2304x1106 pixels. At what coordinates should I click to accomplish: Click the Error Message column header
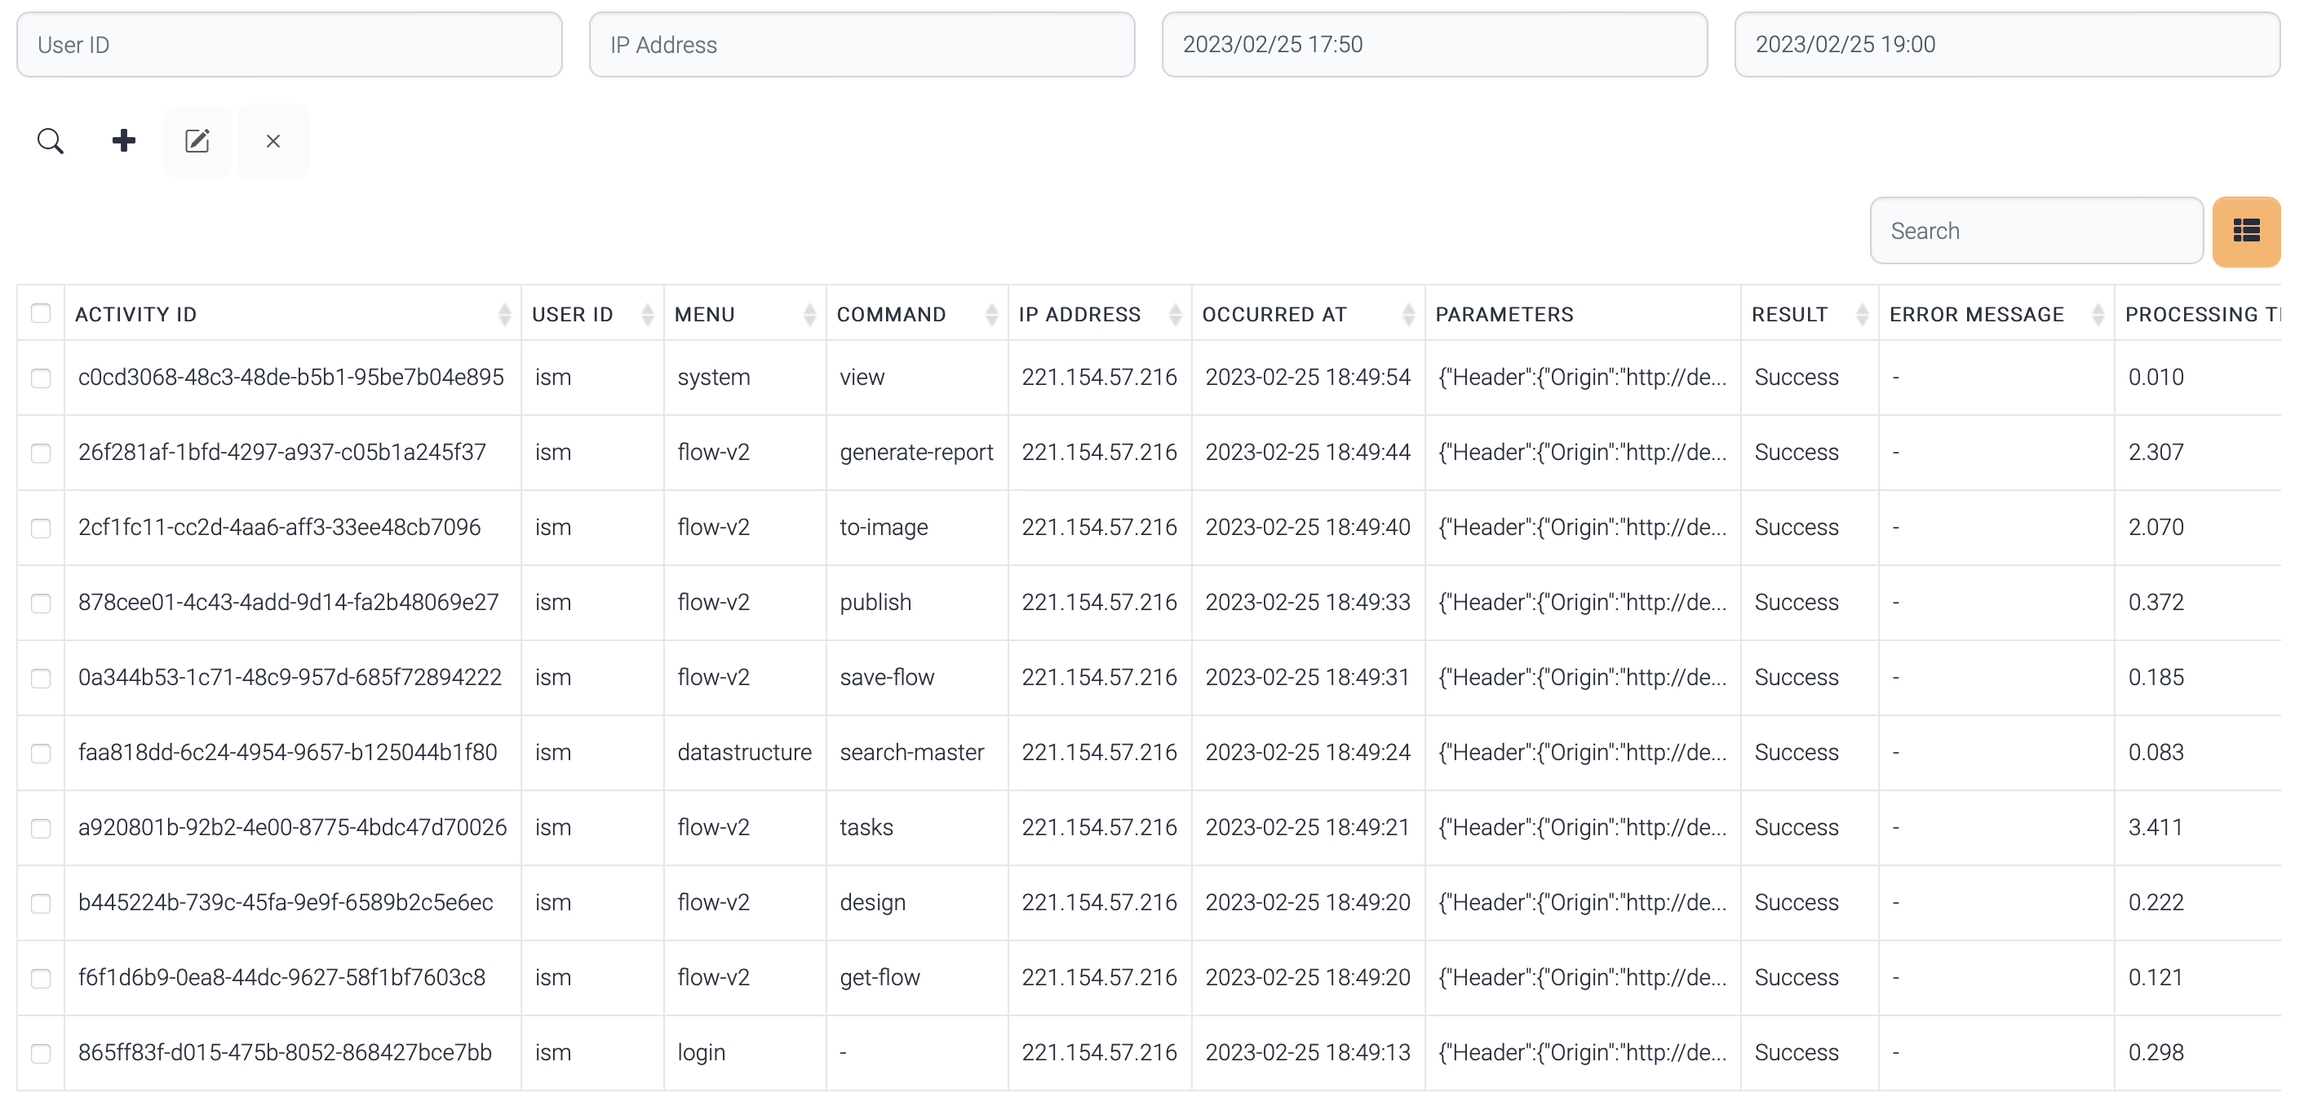pyautogui.click(x=1976, y=315)
